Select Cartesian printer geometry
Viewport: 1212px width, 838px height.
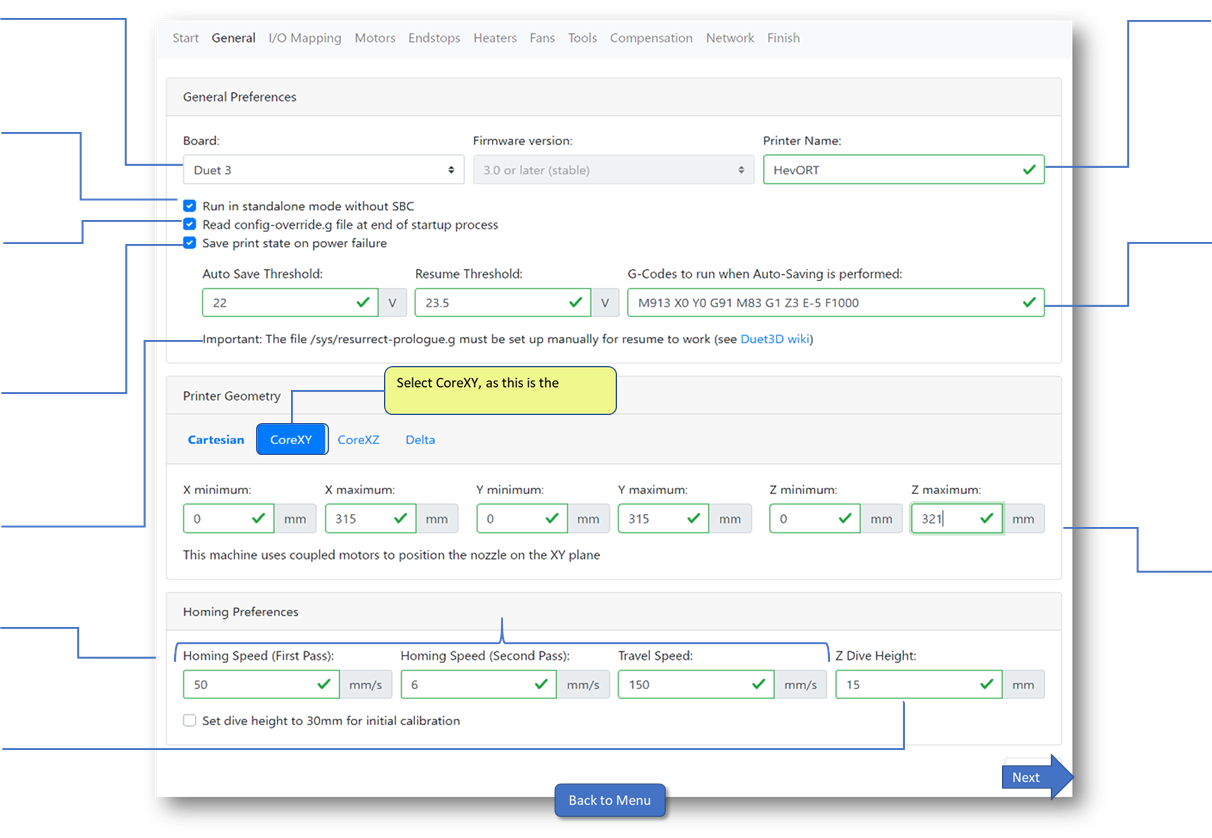[216, 440]
